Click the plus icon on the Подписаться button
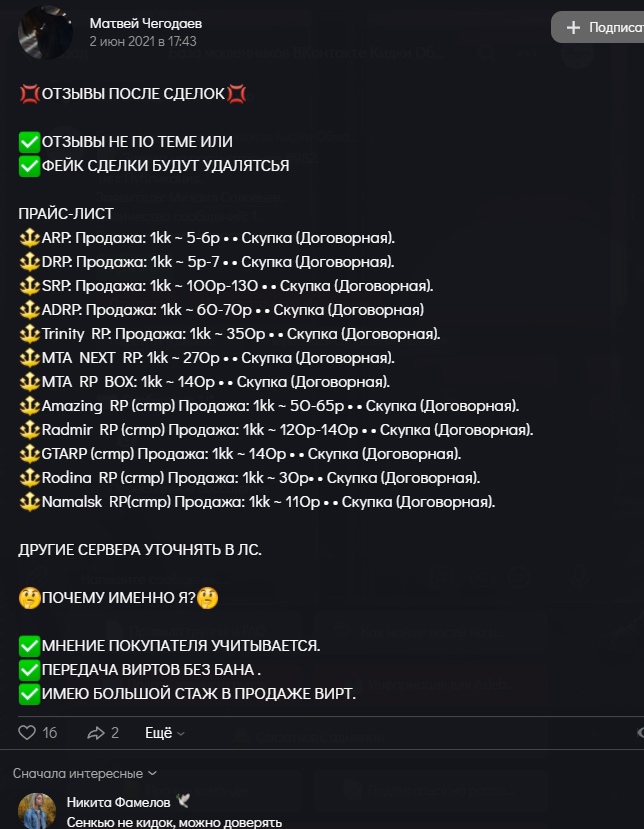 (x=573, y=27)
